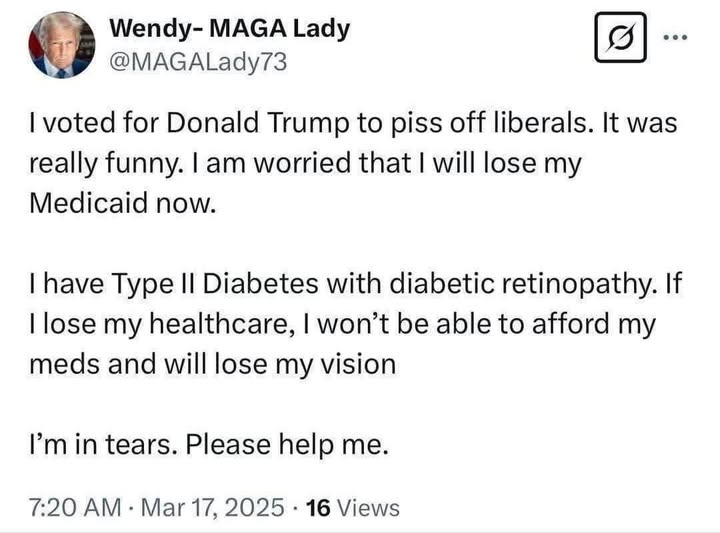Select the "really funny. I am worried" line
The width and height of the screenshot is (720, 533).
305,163
